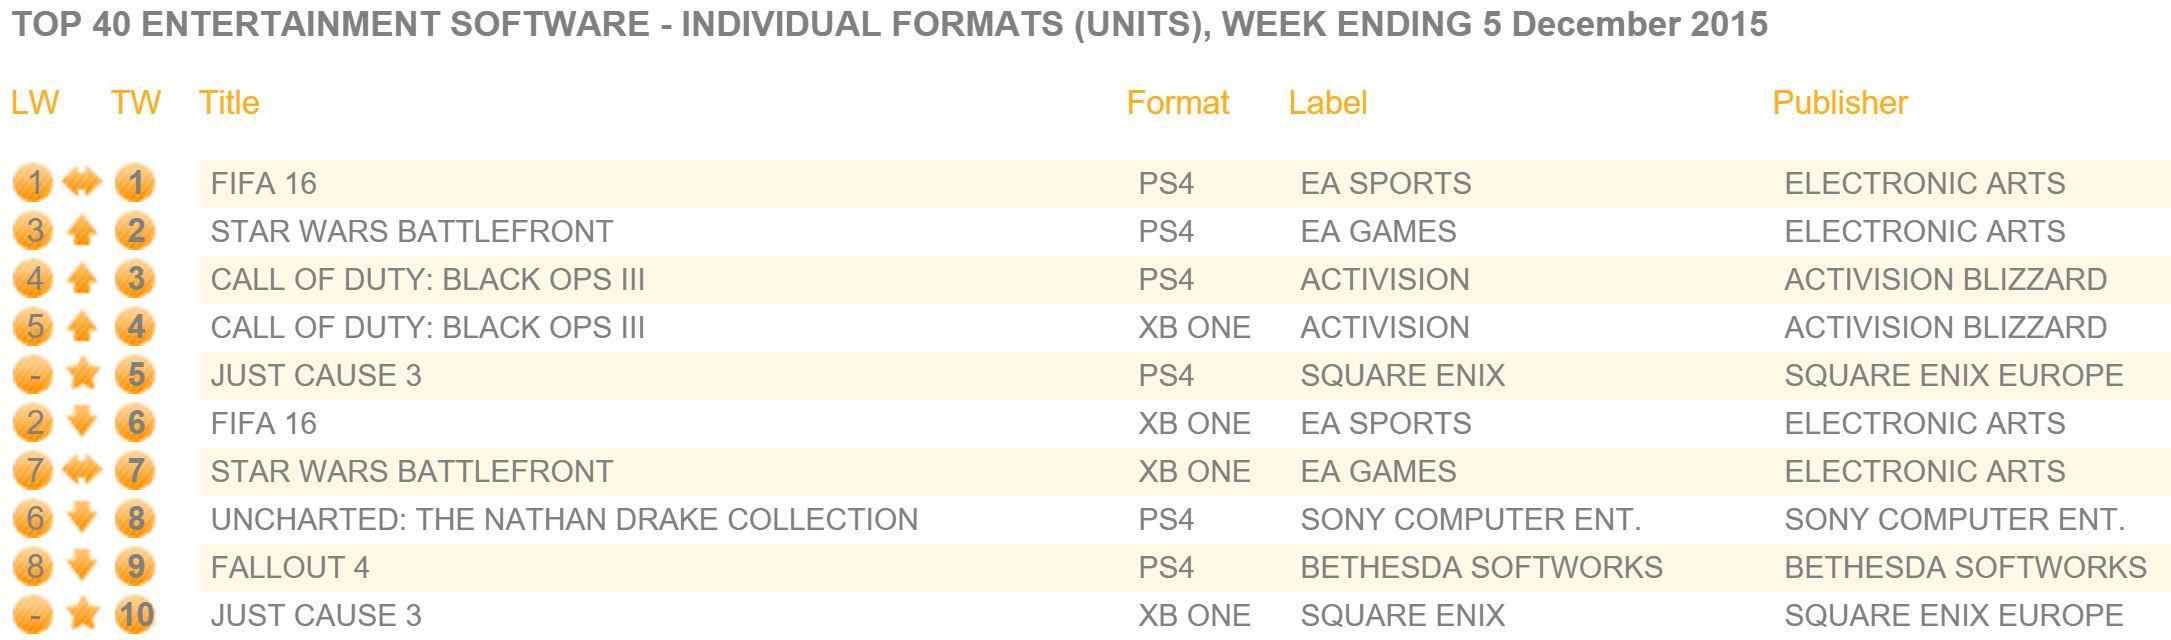This screenshot has width=2171, height=640.
Task: Click the no-change arrows icon for Star Wars Battlefront XB ONE
Action: click(x=82, y=471)
